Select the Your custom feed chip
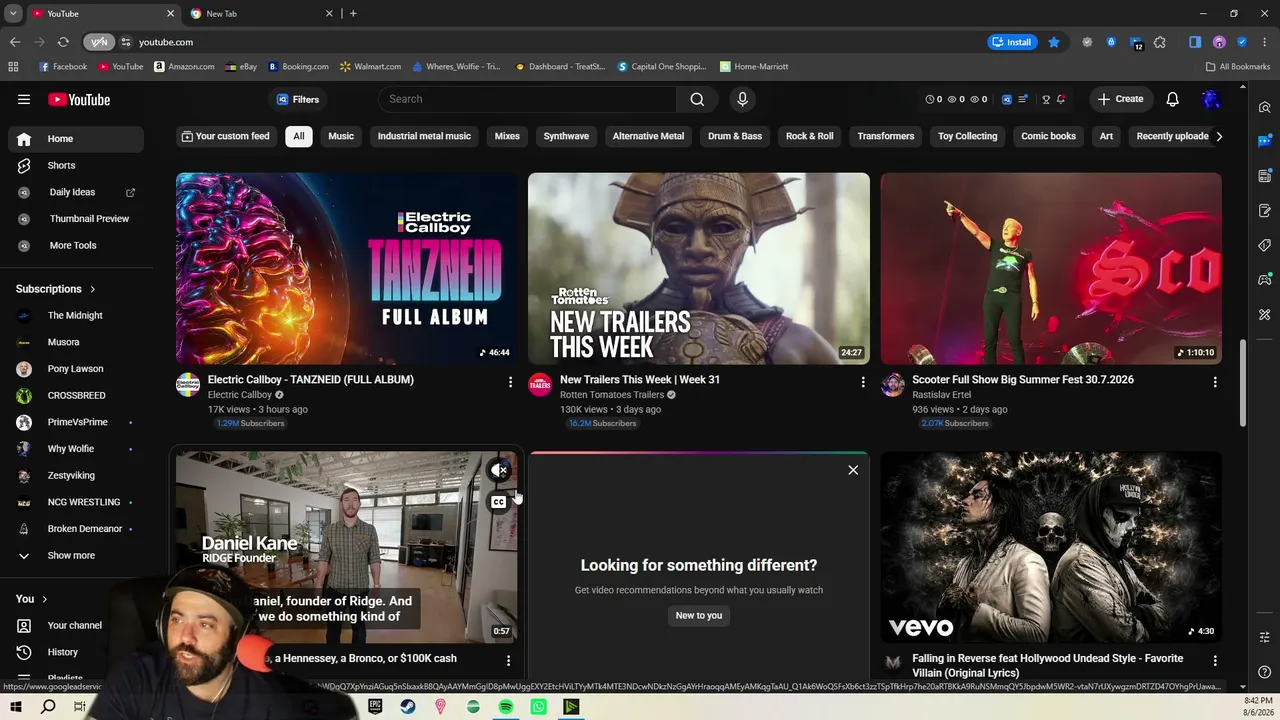 point(225,136)
